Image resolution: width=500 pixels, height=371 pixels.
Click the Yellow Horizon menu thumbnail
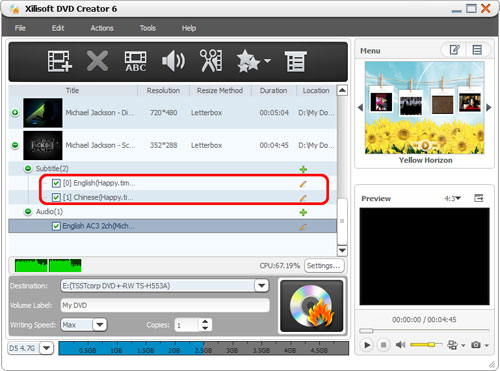click(425, 108)
